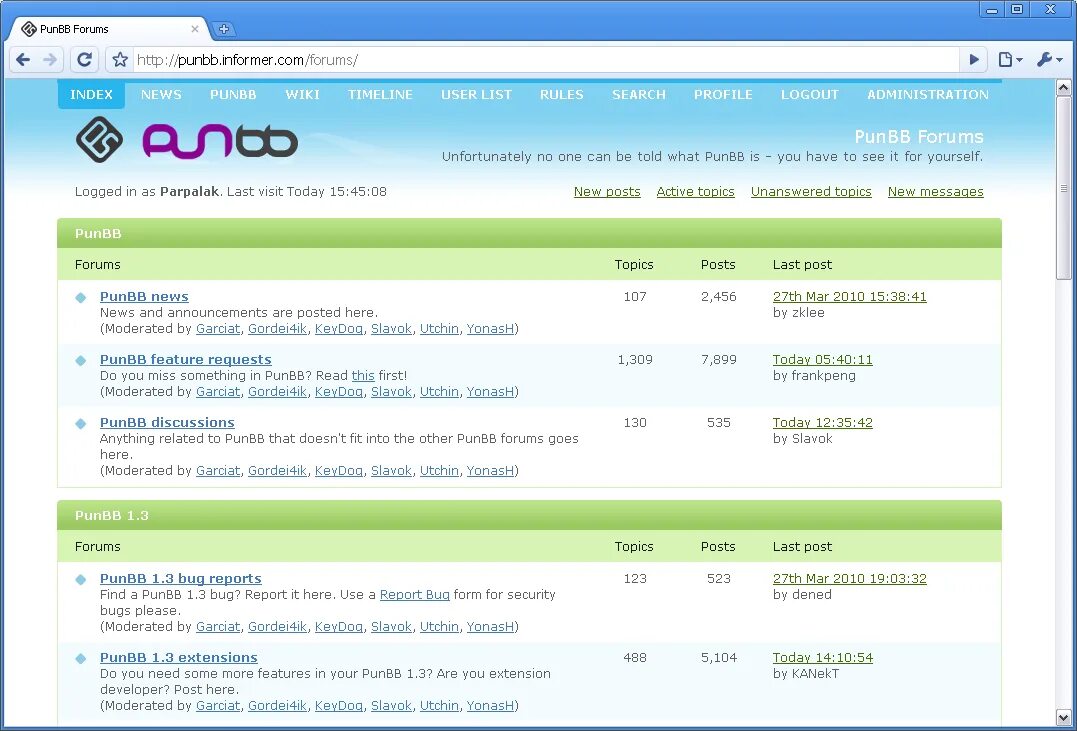
Task: Click LOGOUT in the navigation bar
Action: pyautogui.click(x=810, y=95)
